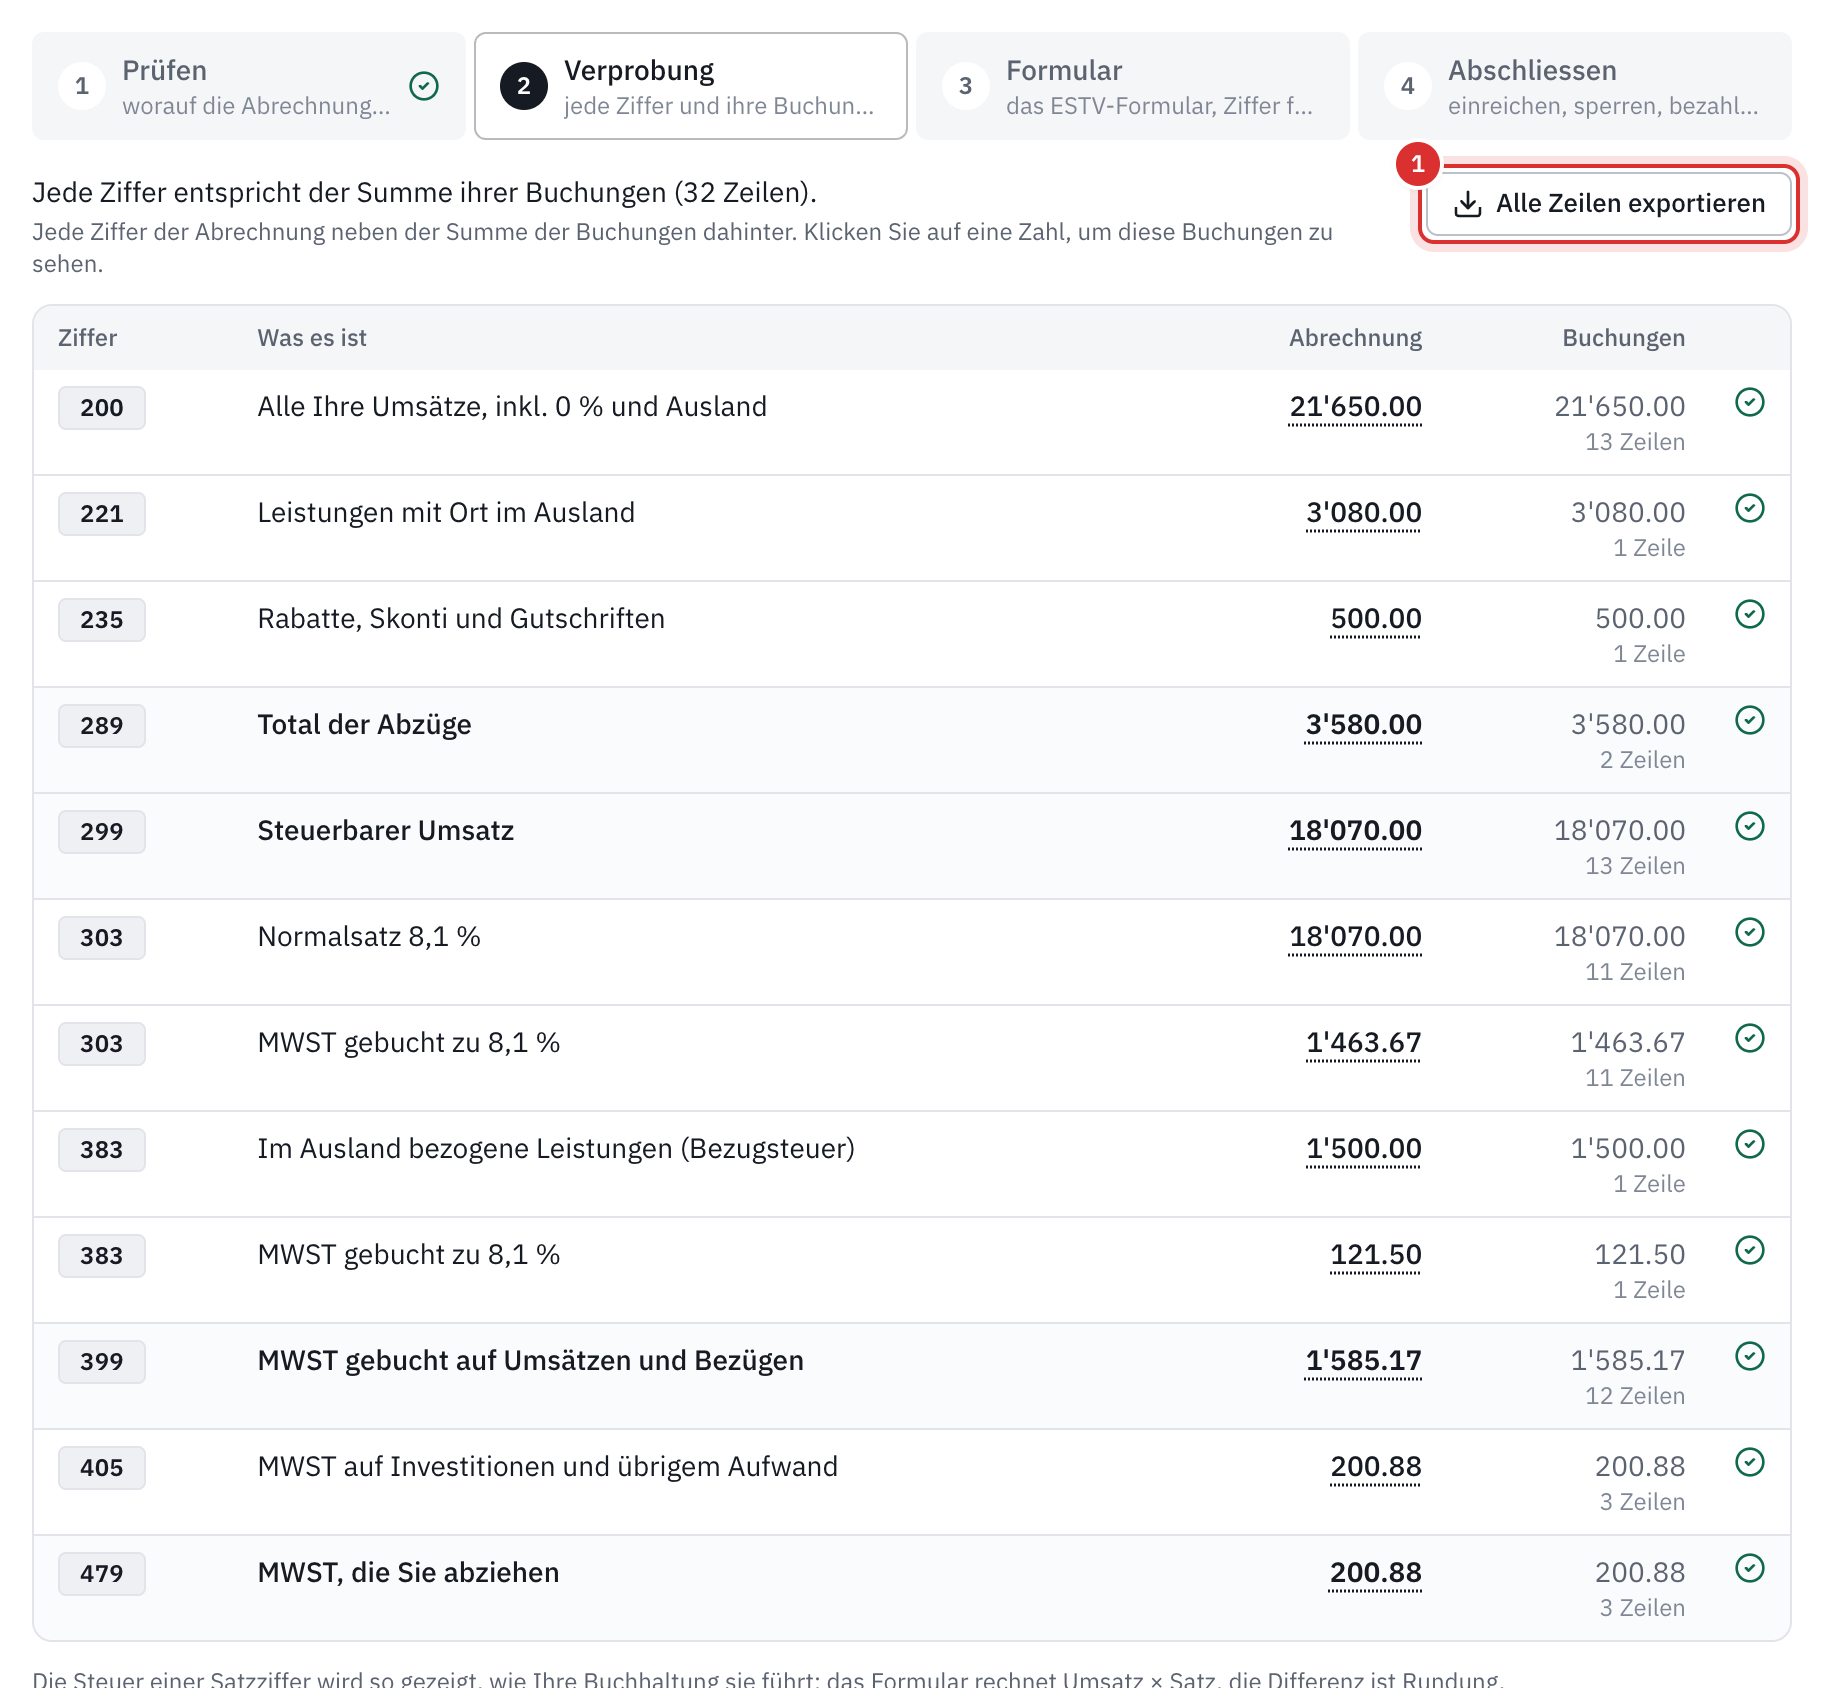
Task: Open Steuerbarer Umsatz amount 18'070.00 in Abrechnung
Action: (x=1355, y=831)
